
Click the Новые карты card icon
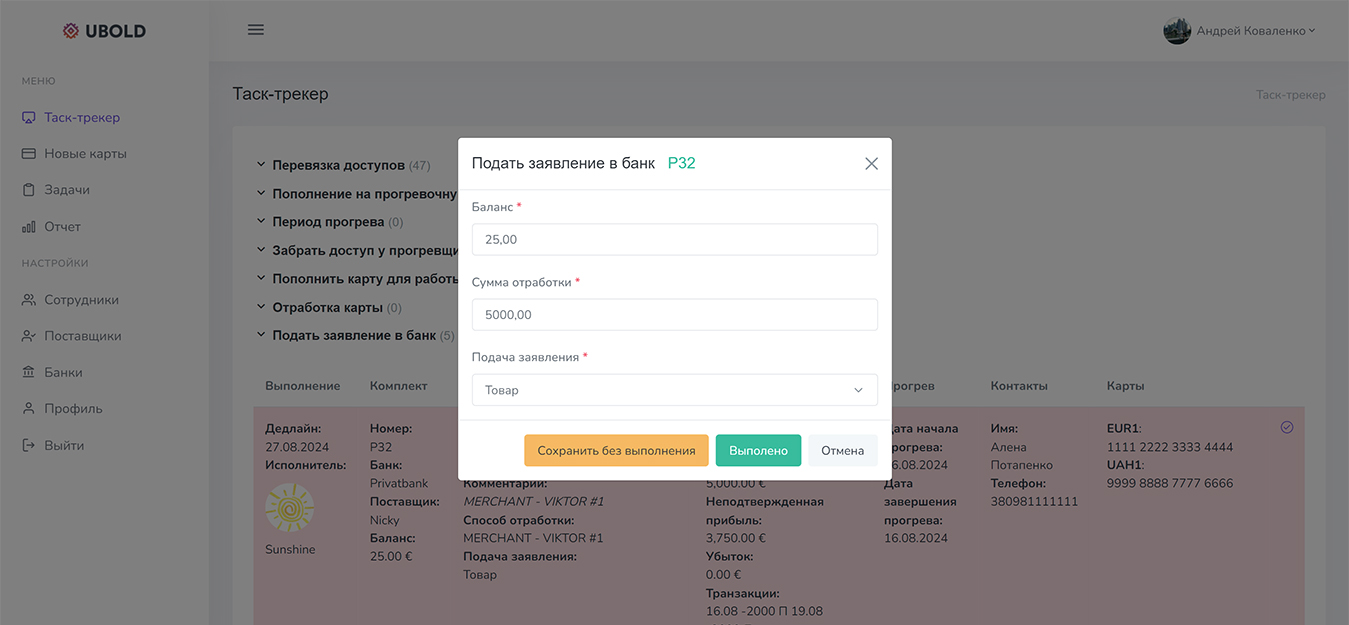pos(29,154)
